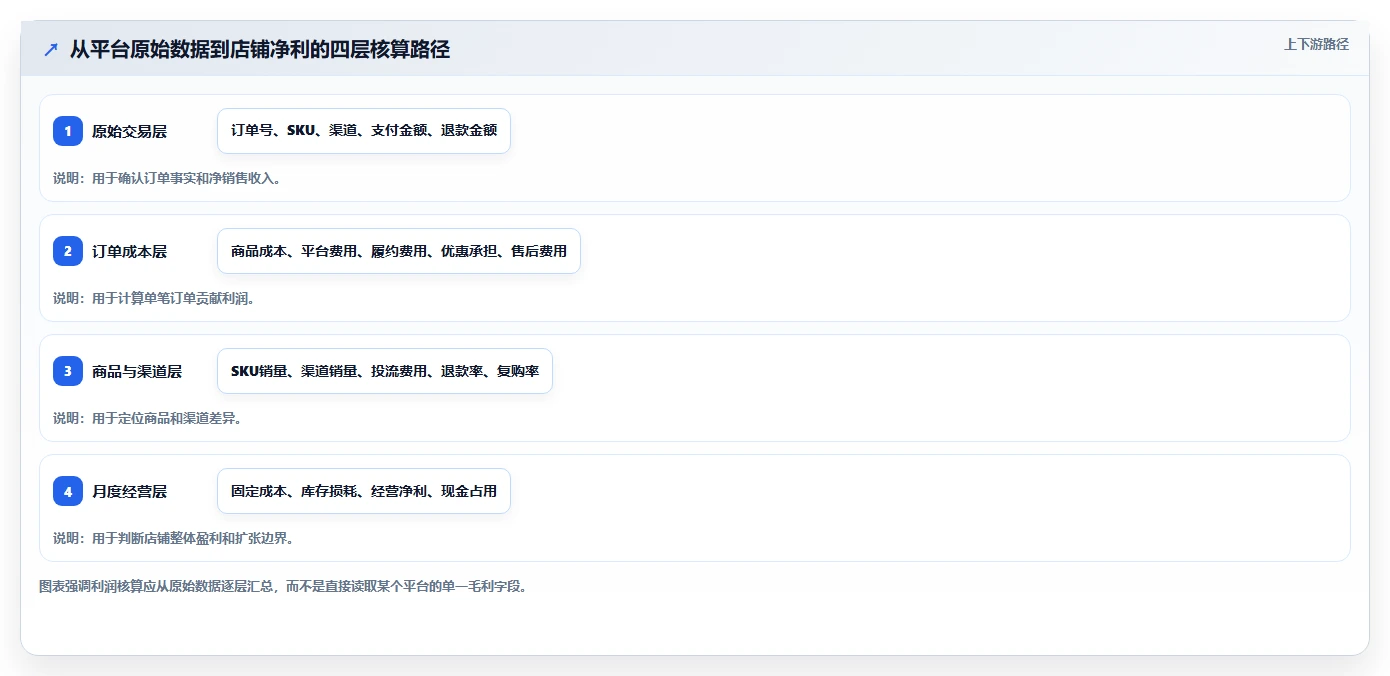Click the note 用于定位商品和渠道差异

pyautogui.click(x=148, y=418)
